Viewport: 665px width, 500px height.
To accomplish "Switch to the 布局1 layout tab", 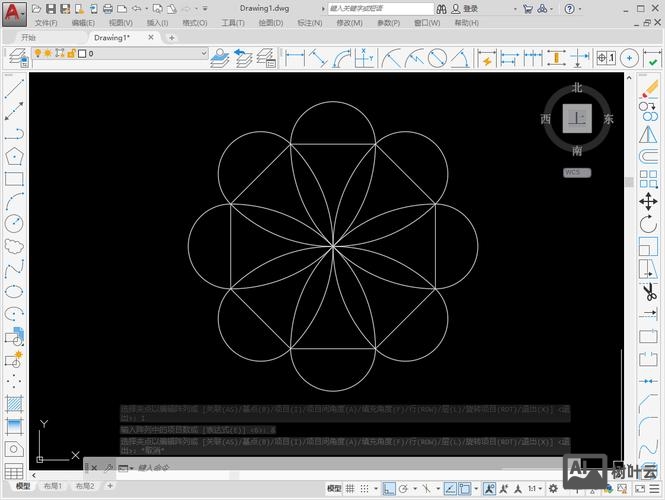I will tap(52, 487).
